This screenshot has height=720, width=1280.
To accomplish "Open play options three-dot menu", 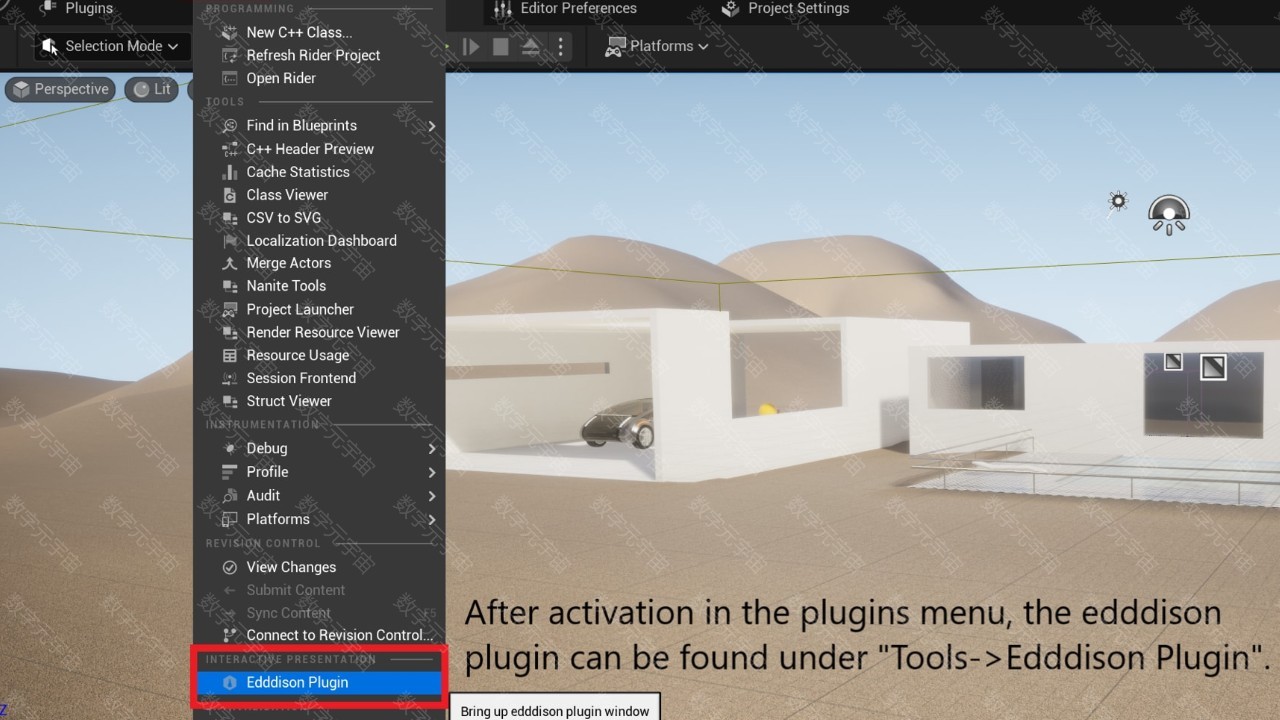I will click(560, 46).
